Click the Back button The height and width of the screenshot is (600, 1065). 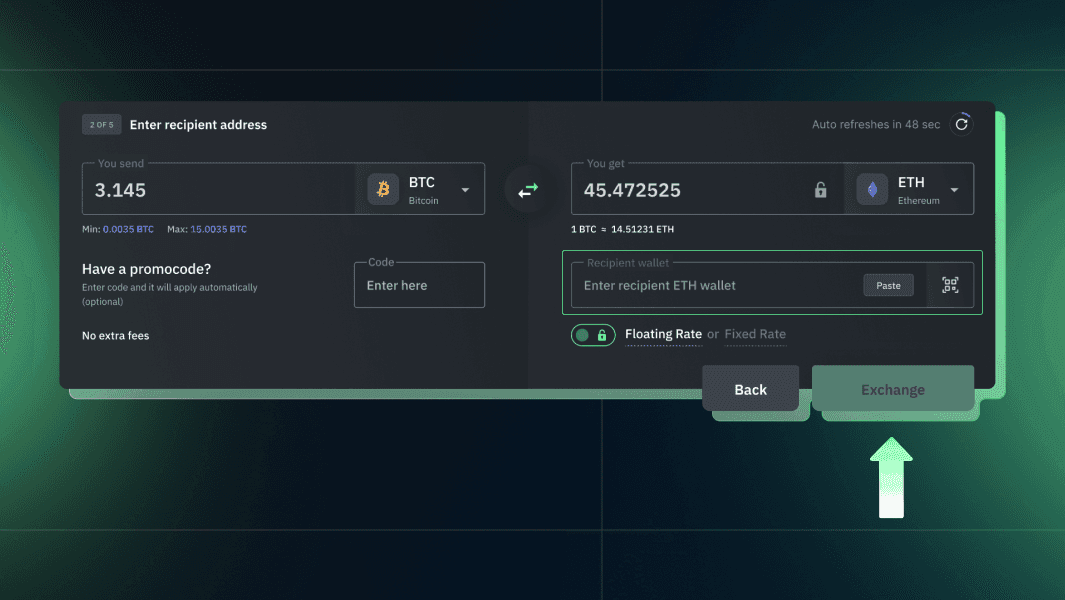point(751,389)
